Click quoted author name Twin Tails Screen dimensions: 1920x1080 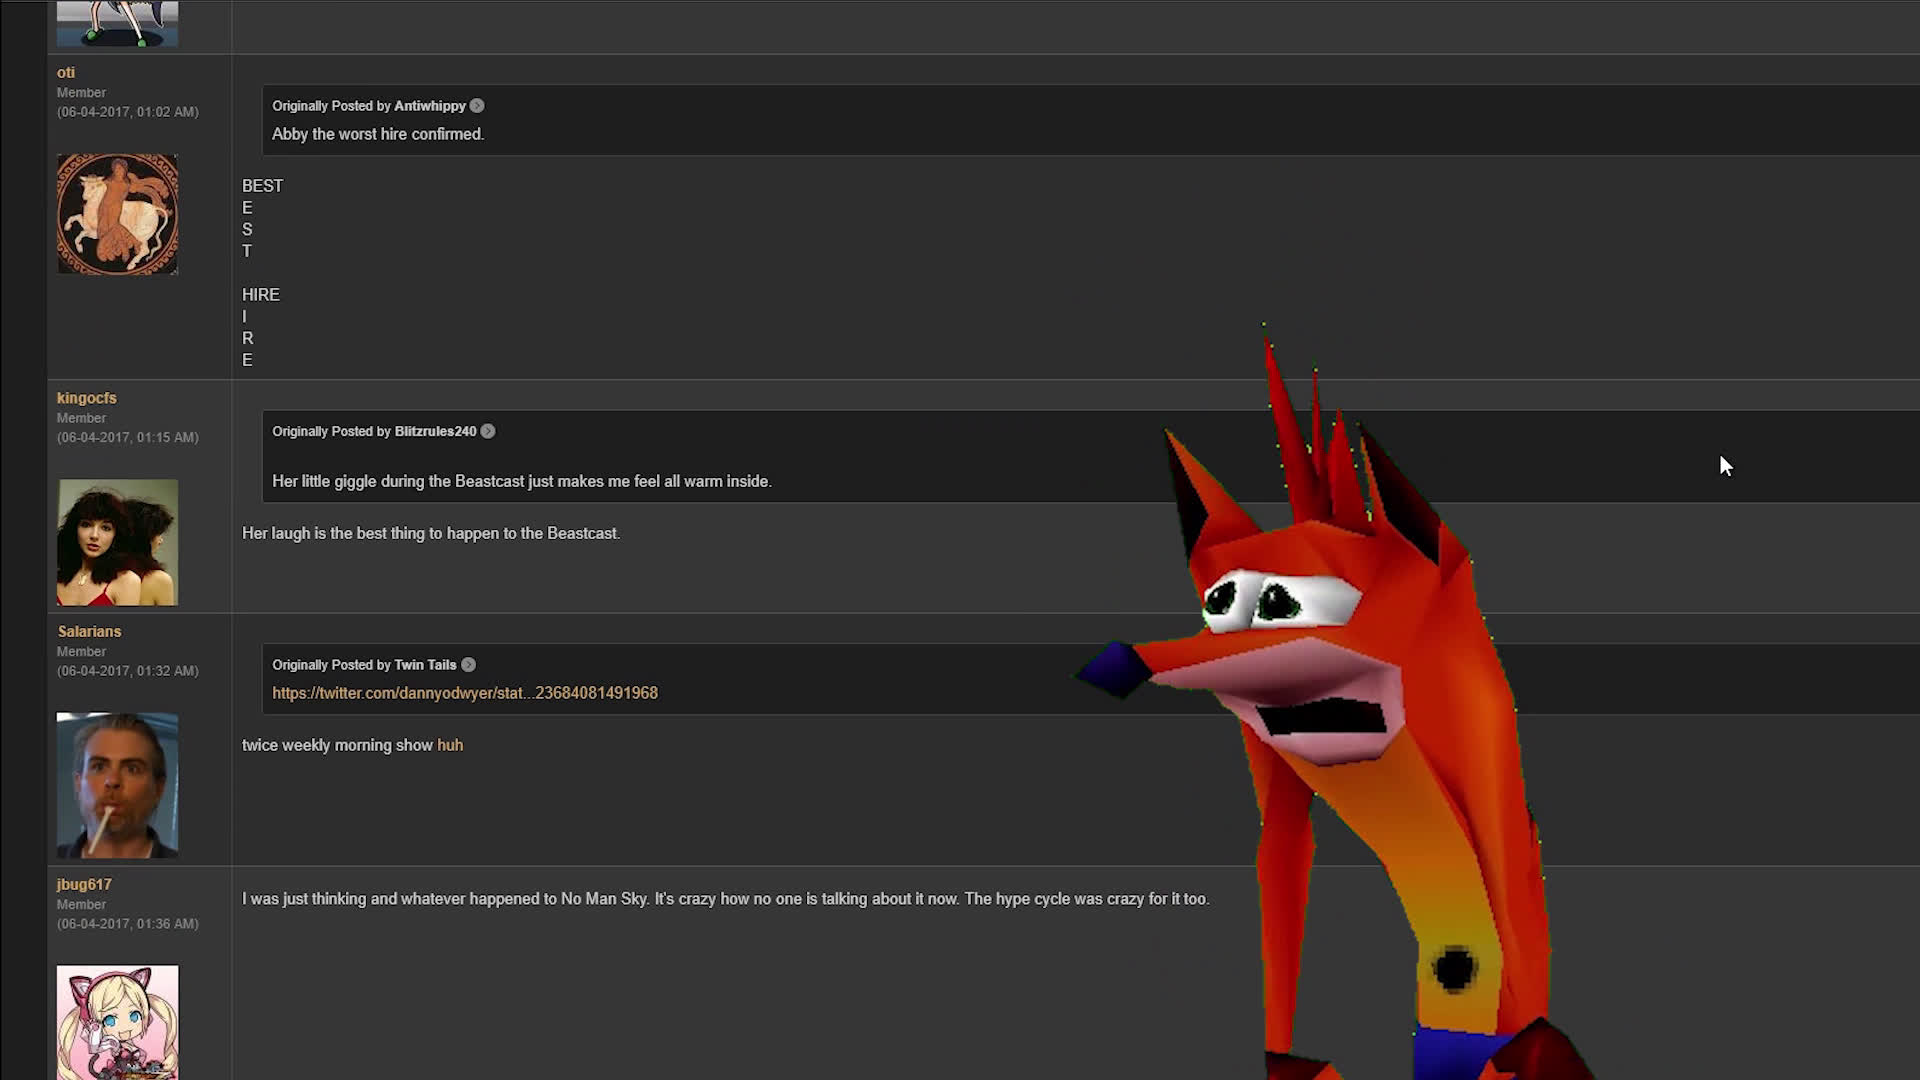pos(425,665)
